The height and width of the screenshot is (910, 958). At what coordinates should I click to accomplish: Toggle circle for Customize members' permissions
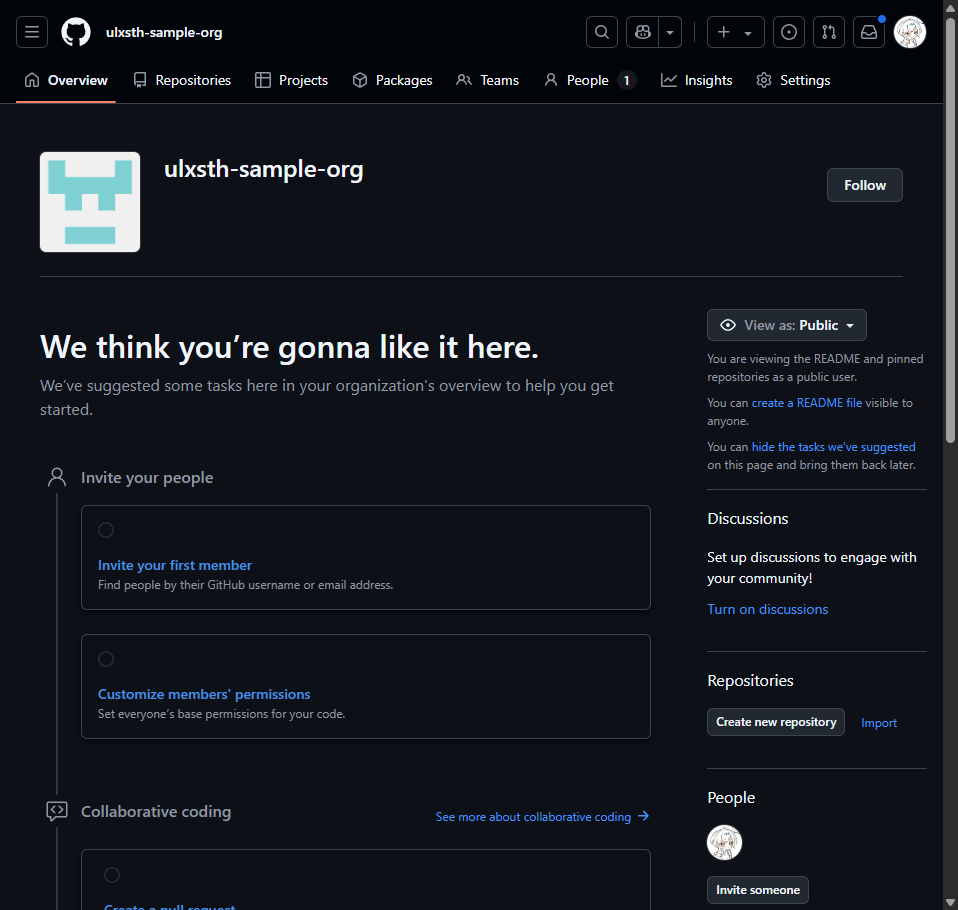106,659
